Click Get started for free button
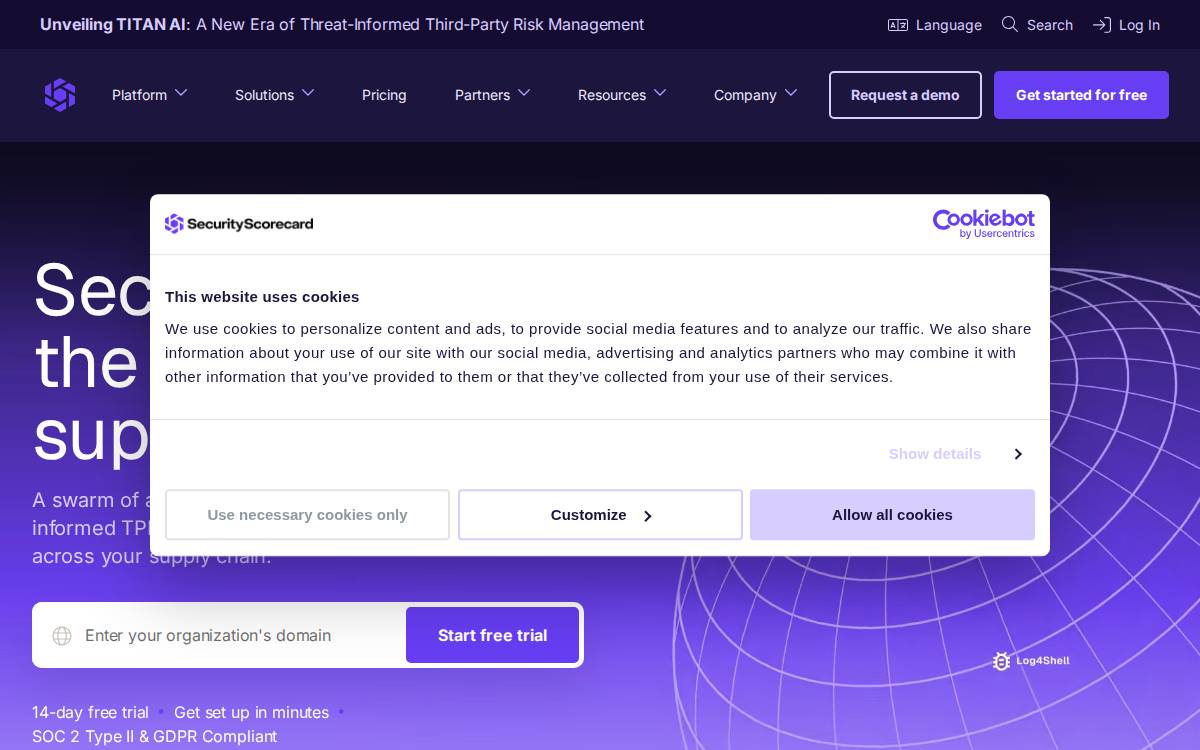The width and height of the screenshot is (1200, 750). [1081, 95]
